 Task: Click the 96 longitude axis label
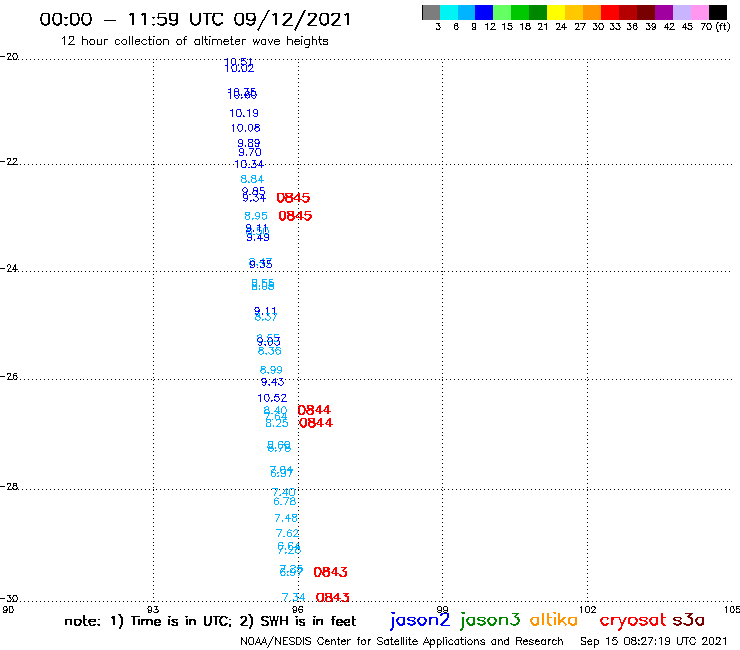coord(298,609)
